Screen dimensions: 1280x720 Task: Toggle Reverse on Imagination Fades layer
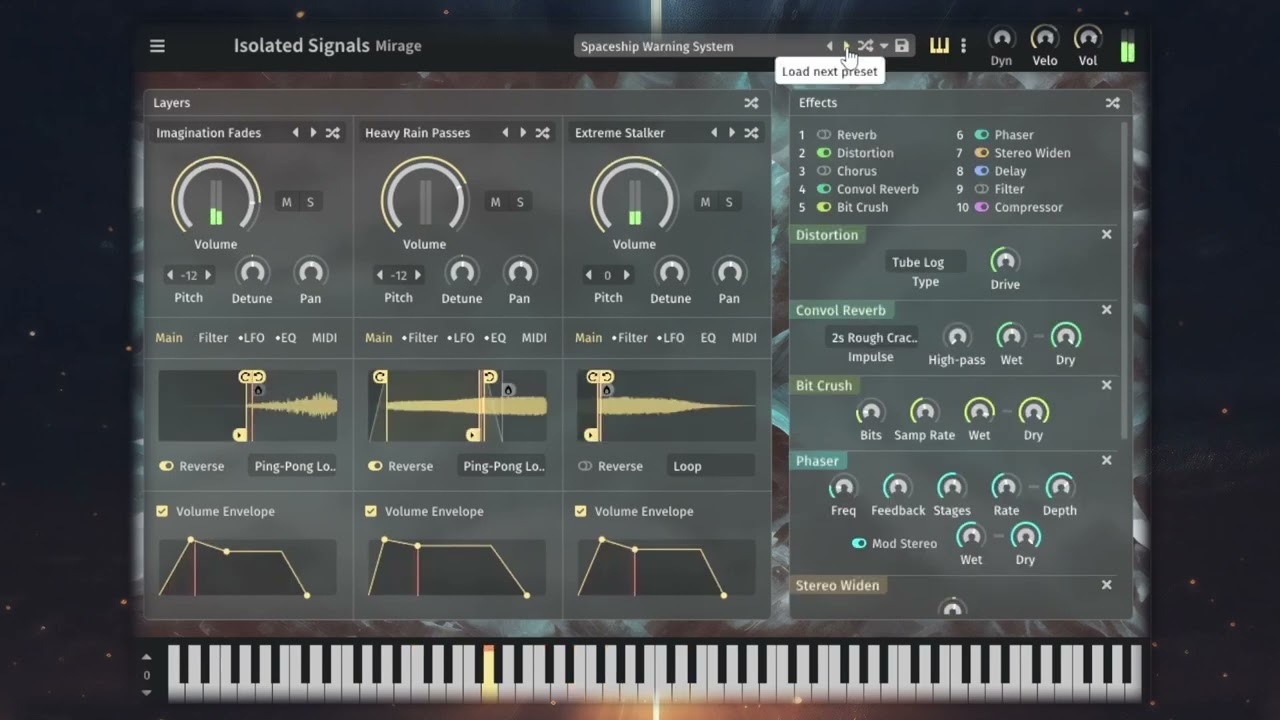tap(166, 466)
